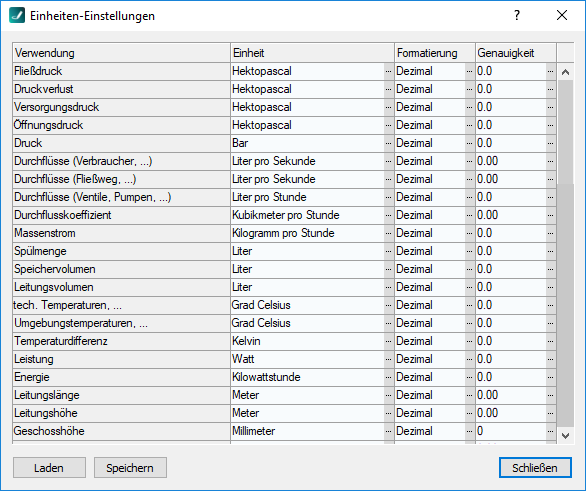Select the Formatierung column header
The height and width of the screenshot is (491, 586).
tap(435, 53)
